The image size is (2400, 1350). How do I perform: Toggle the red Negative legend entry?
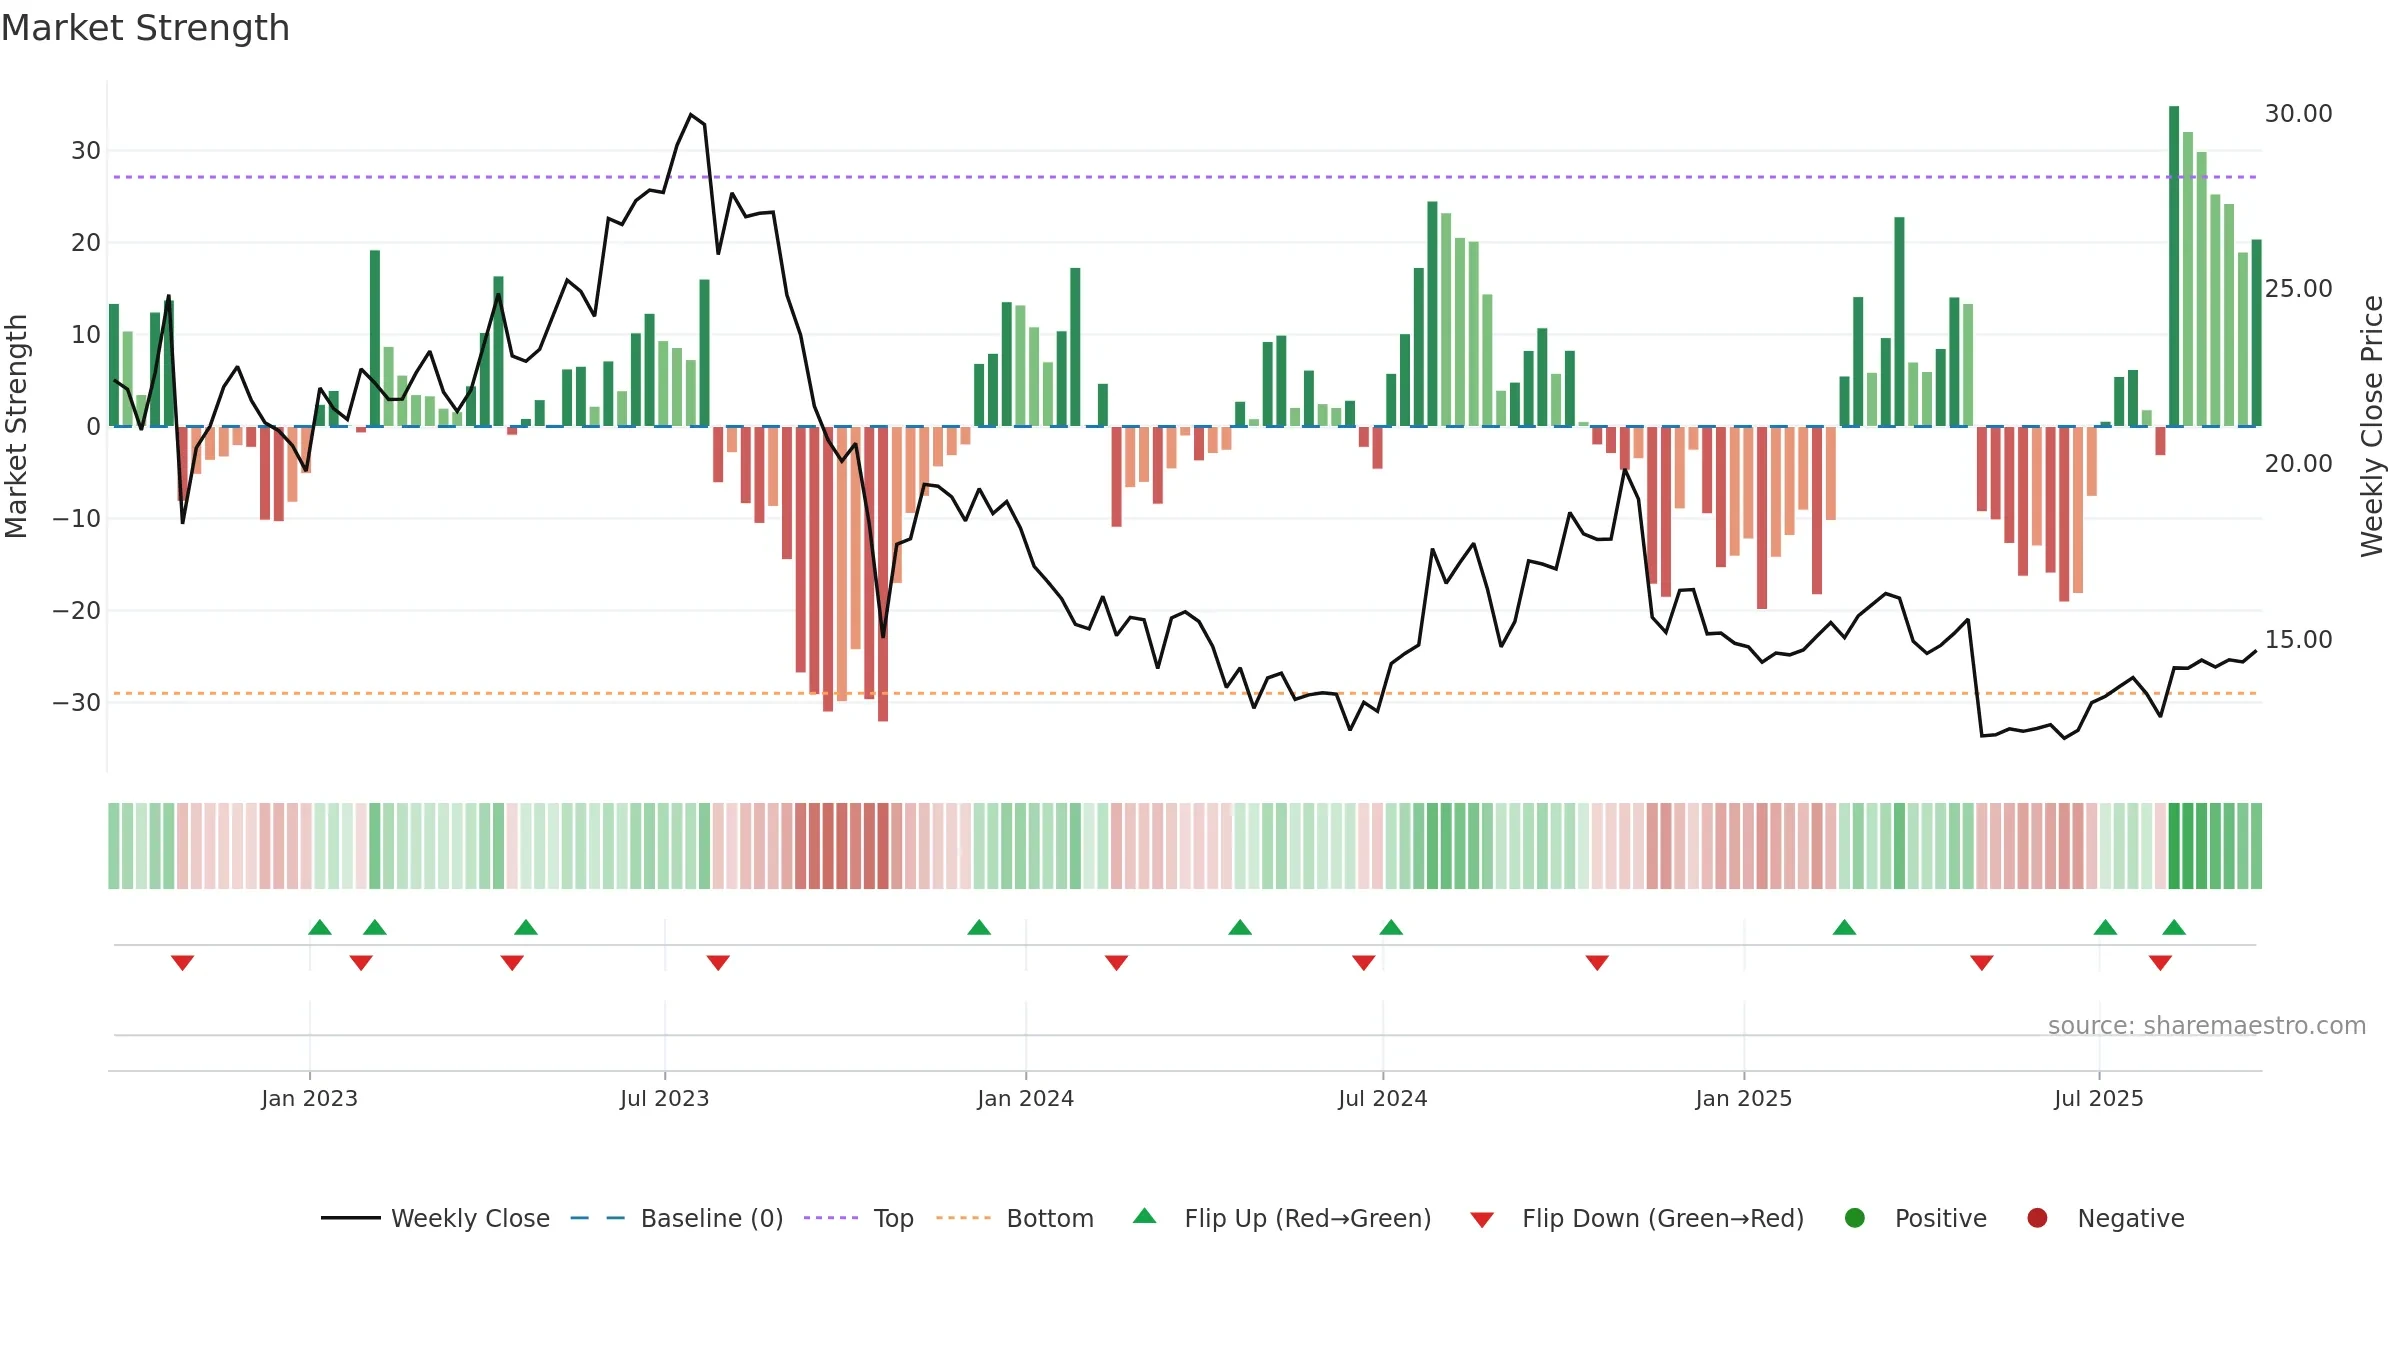coord(2105,1218)
